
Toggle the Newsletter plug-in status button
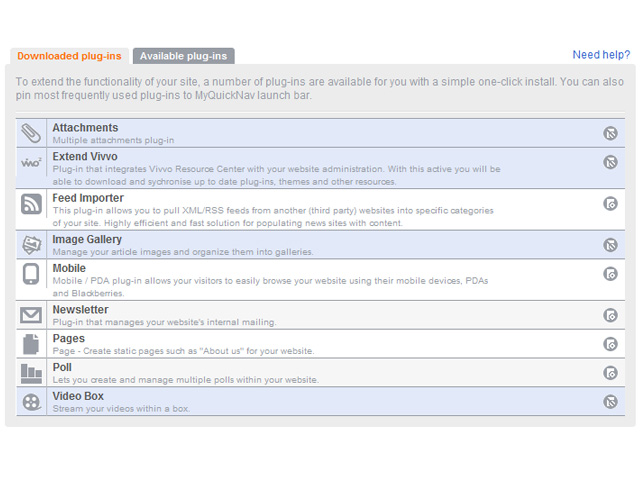pos(610,316)
